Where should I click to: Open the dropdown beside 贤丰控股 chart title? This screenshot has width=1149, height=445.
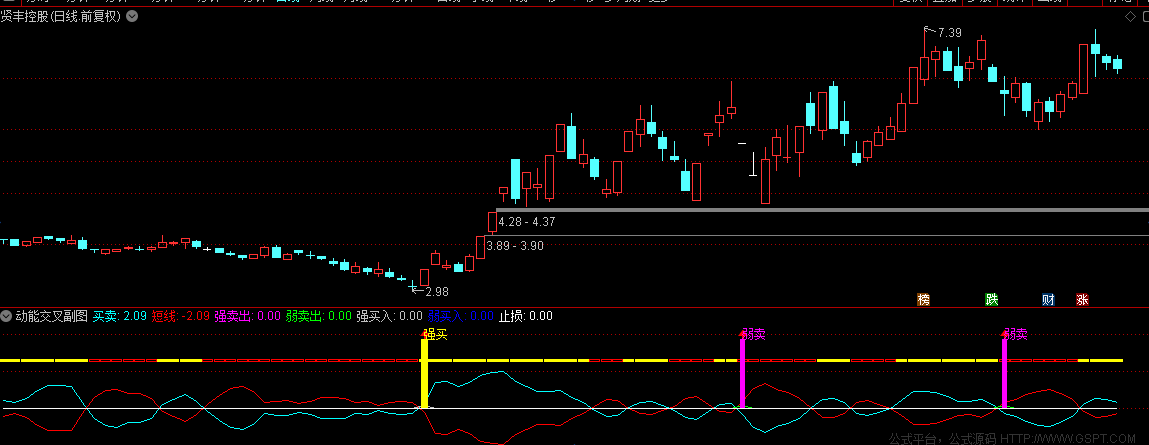click(x=132, y=16)
